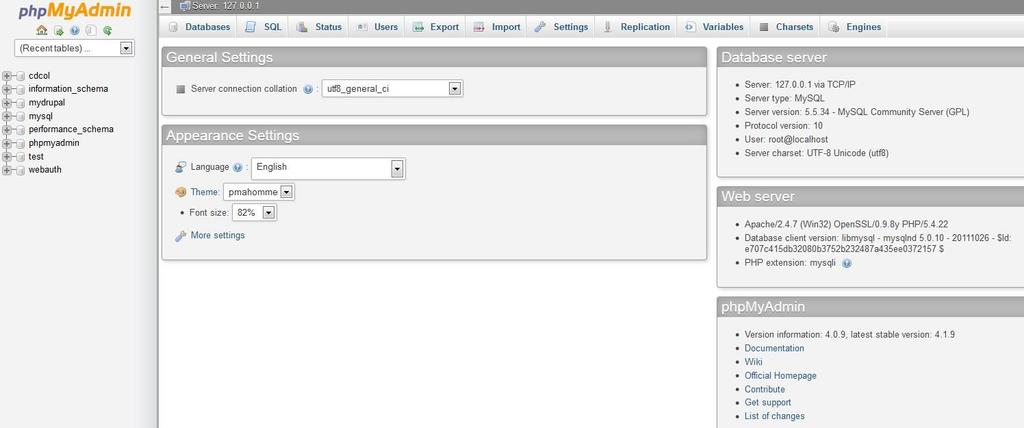Viewport: 1024px width, 428px height.
Task: Open the Recent tables dropdown
Action: tap(74, 48)
